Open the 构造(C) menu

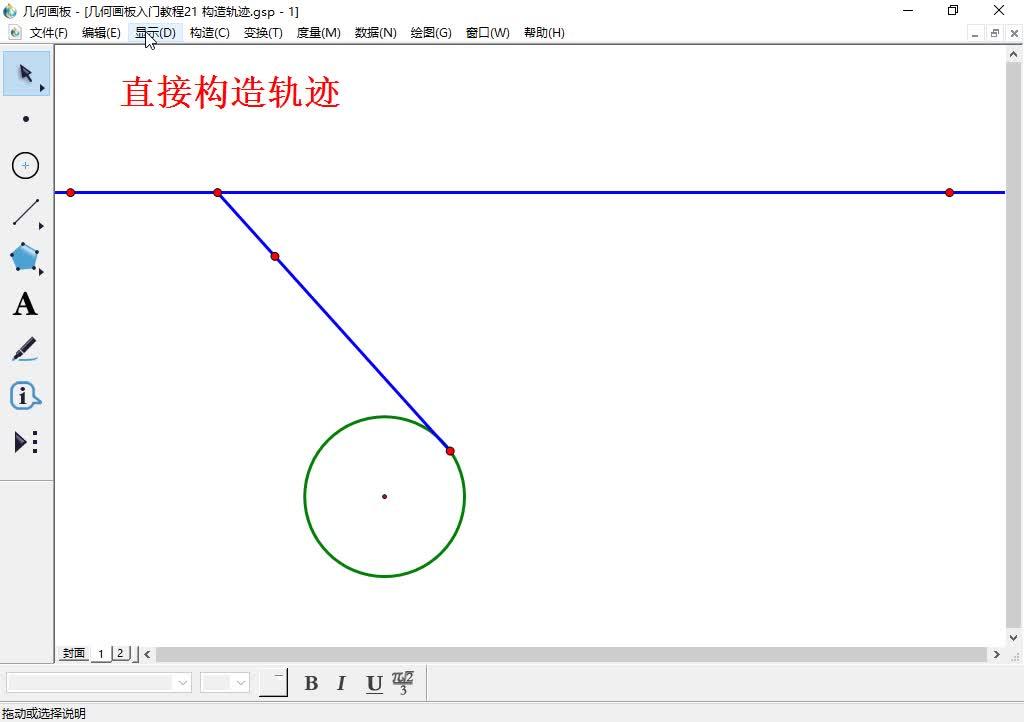point(210,33)
